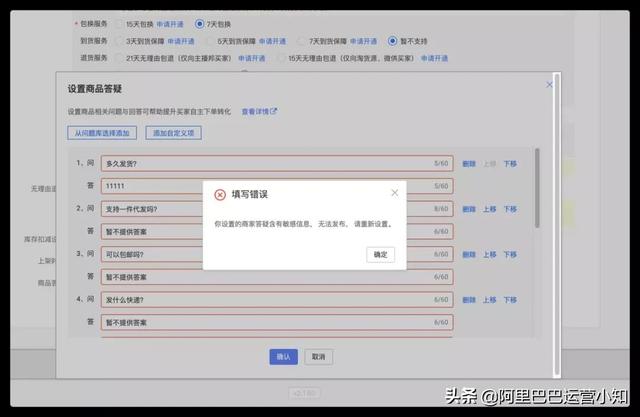Click 删除 for question 1
The image size is (640, 417).
469,163
